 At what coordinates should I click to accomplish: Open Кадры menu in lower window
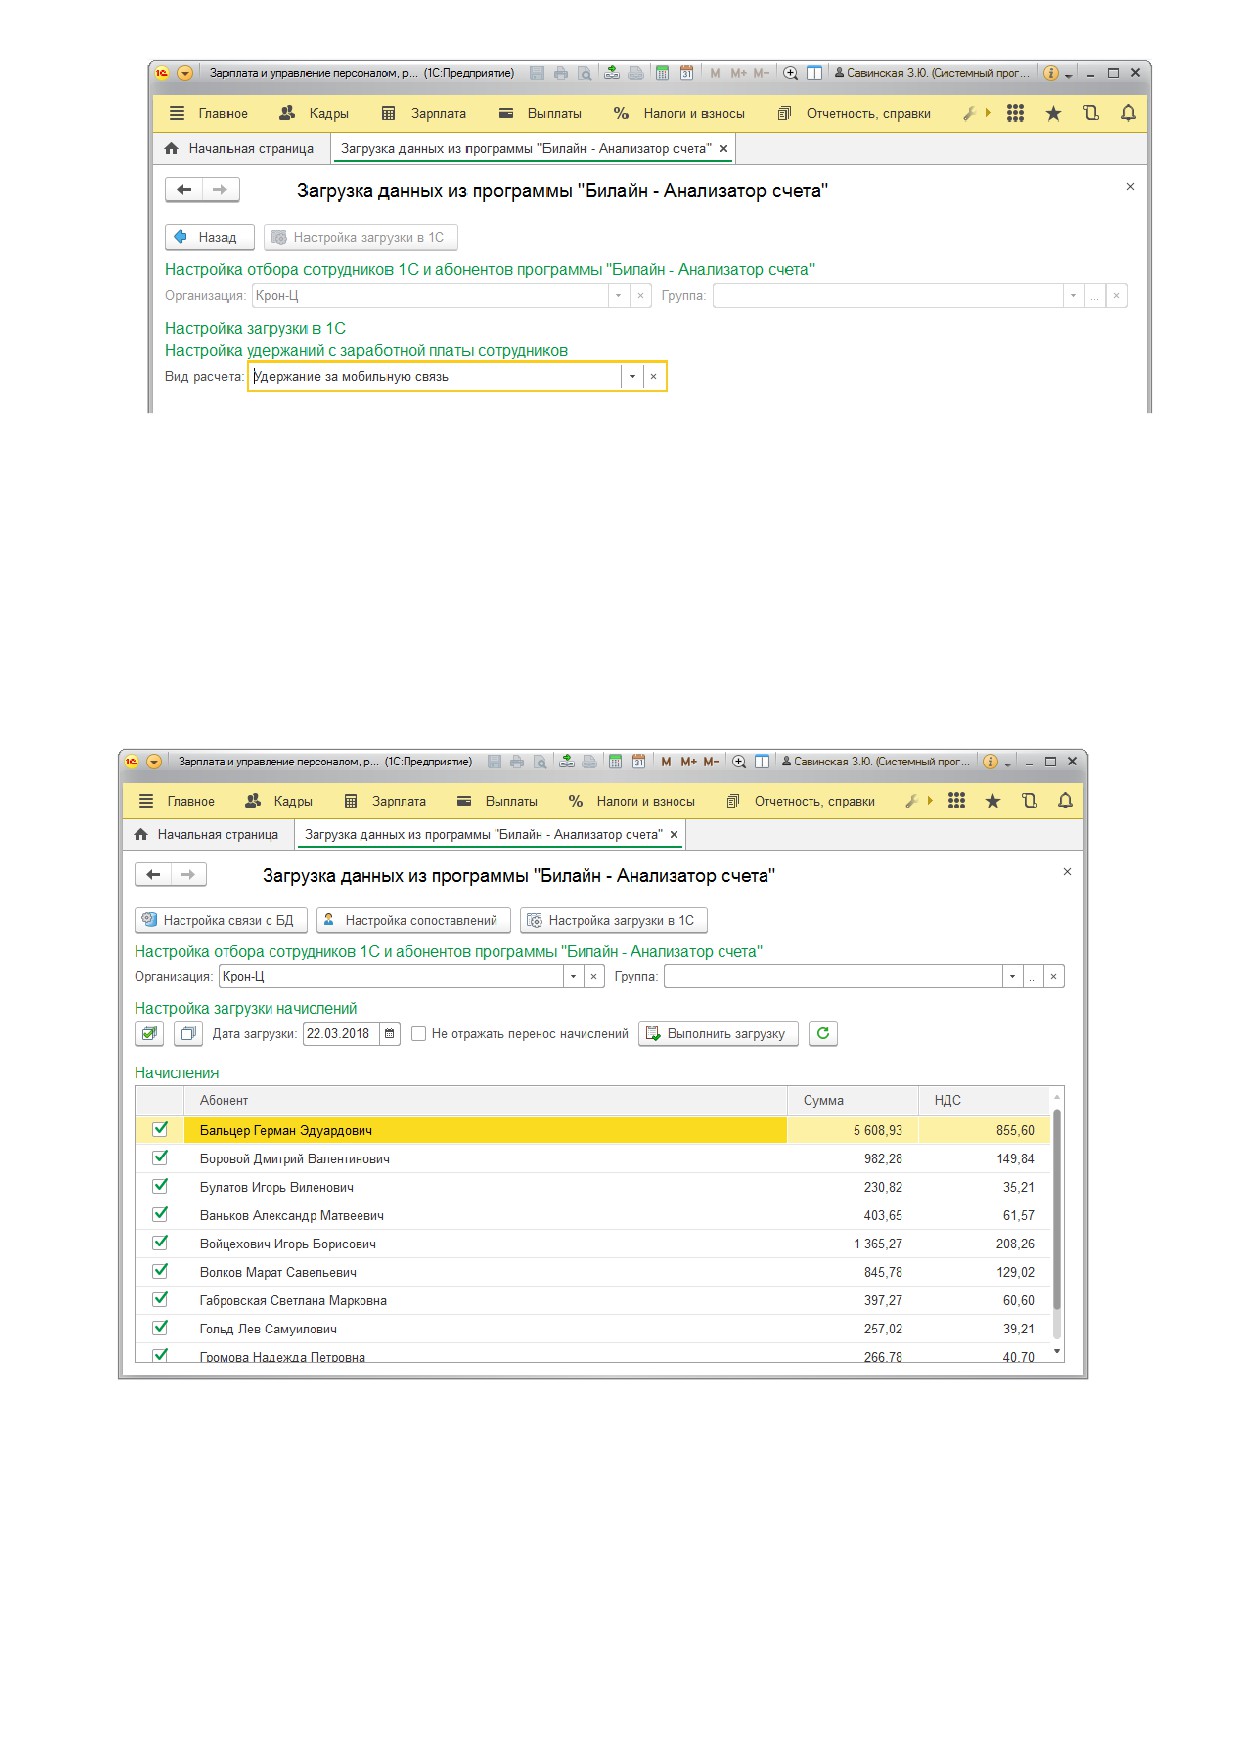click(279, 801)
